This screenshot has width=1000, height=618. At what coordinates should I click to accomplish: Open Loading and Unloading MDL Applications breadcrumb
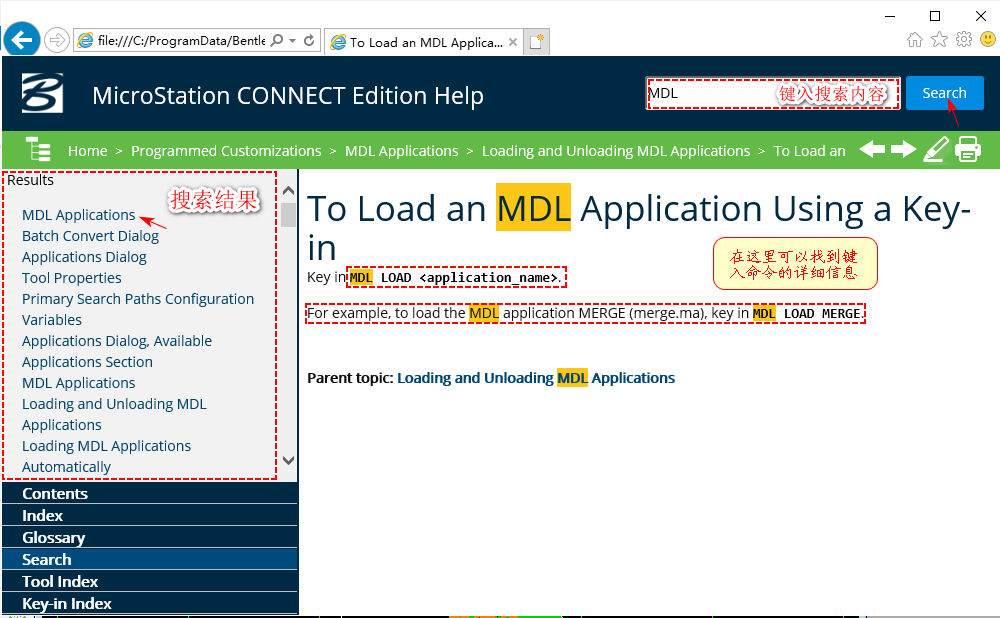pyautogui.click(x=616, y=151)
